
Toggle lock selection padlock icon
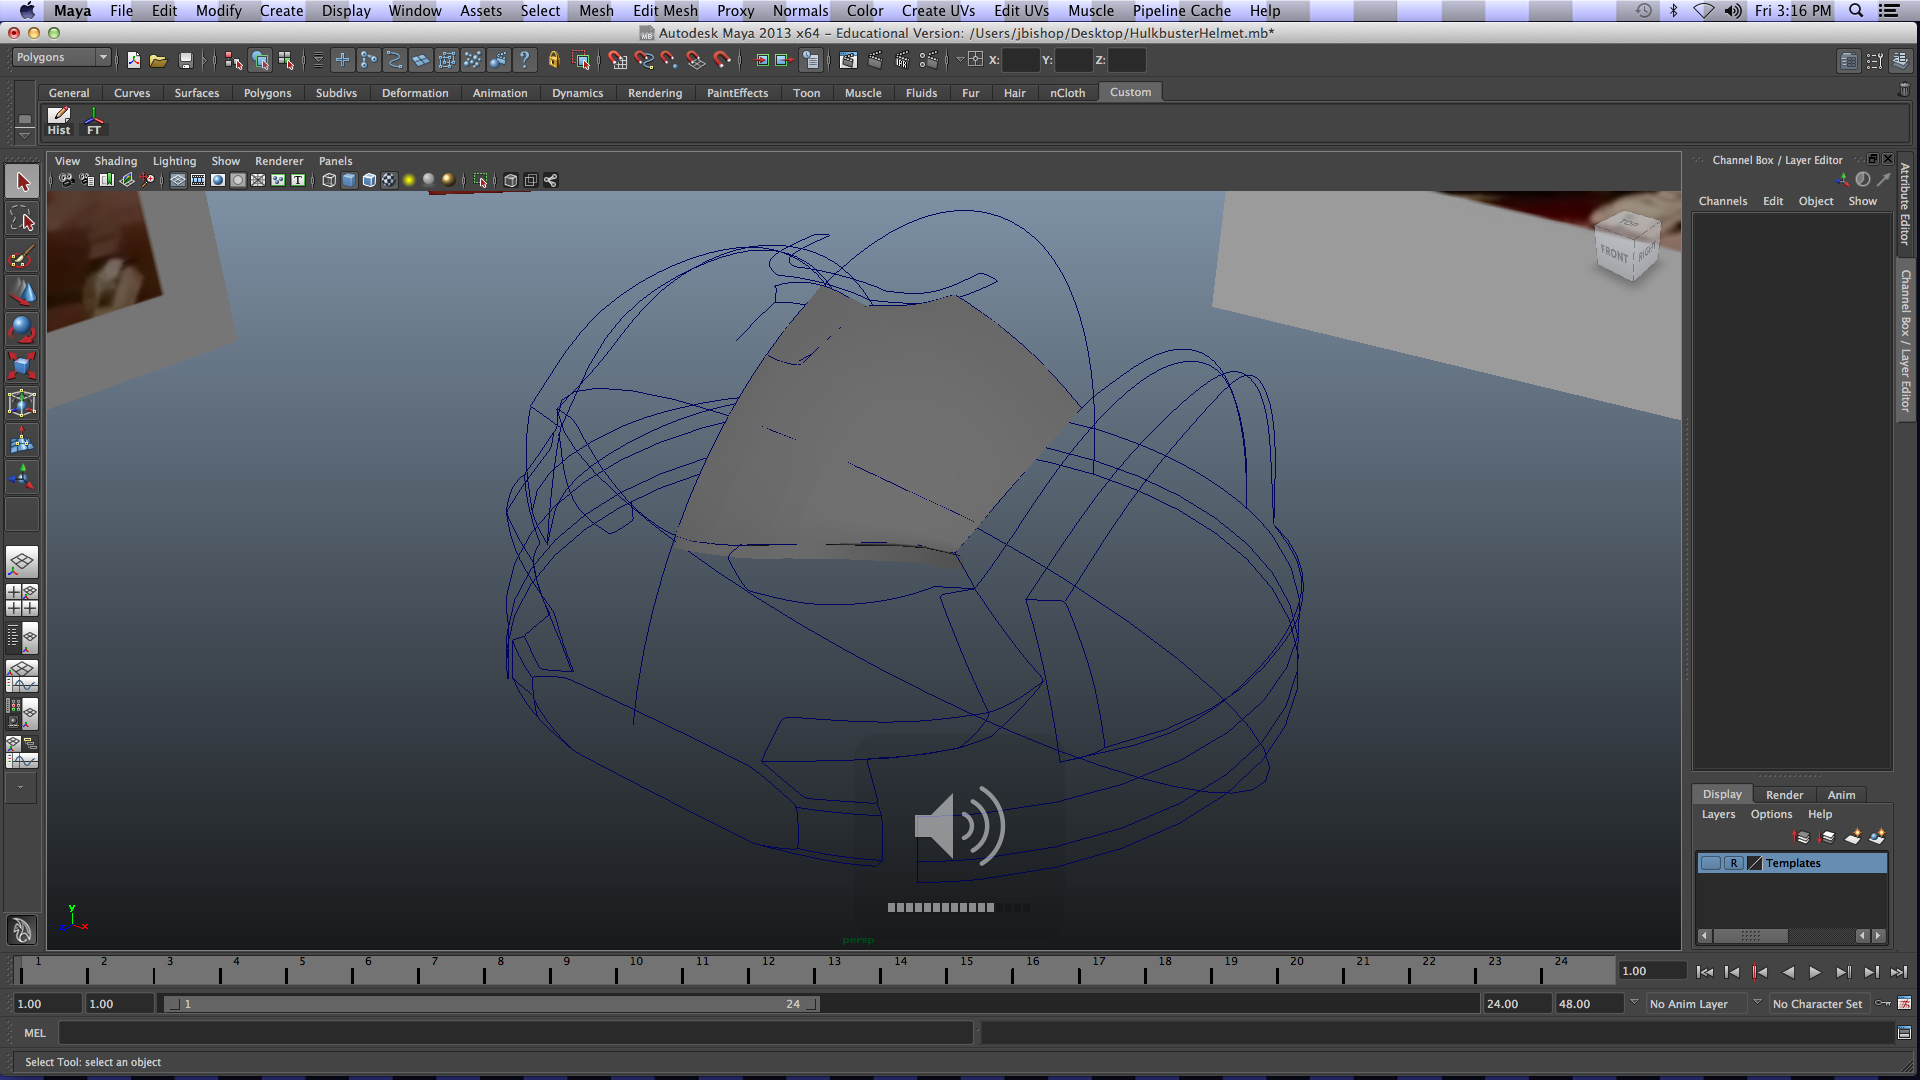(553, 60)
